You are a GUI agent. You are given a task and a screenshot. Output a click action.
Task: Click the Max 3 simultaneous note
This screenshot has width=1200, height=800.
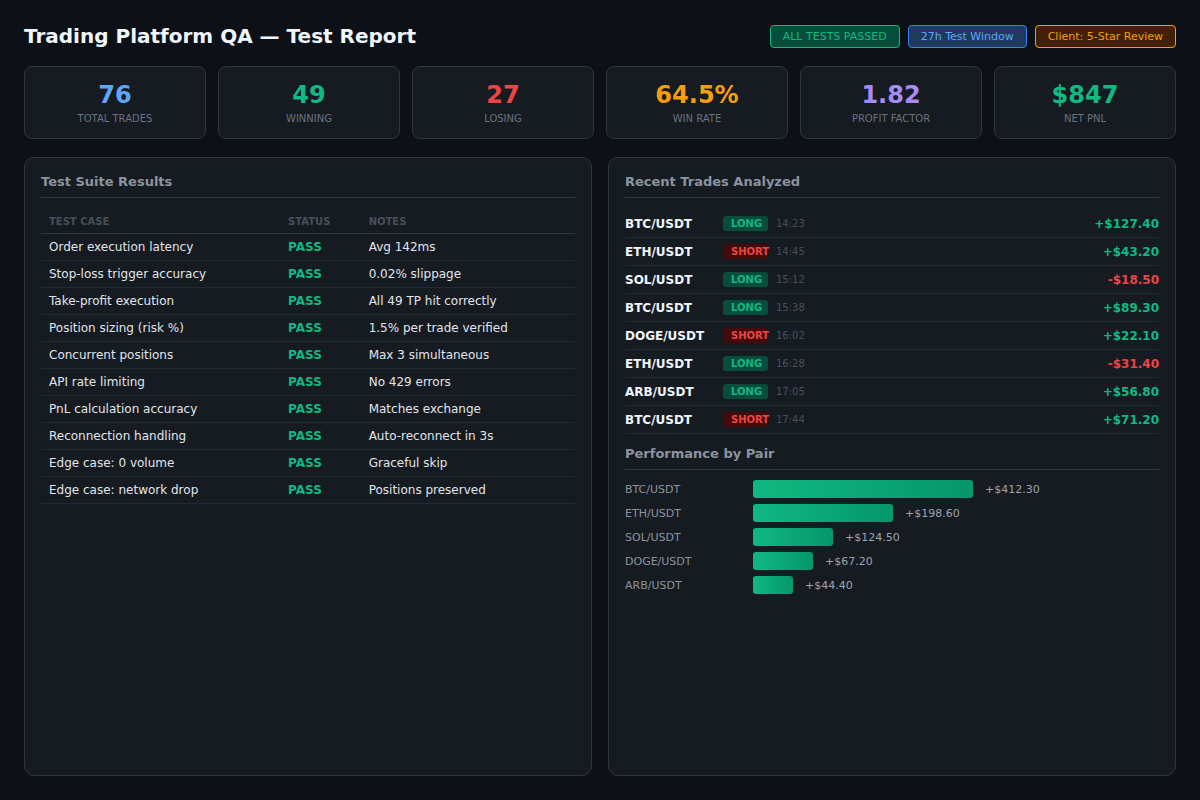point(429,355)
